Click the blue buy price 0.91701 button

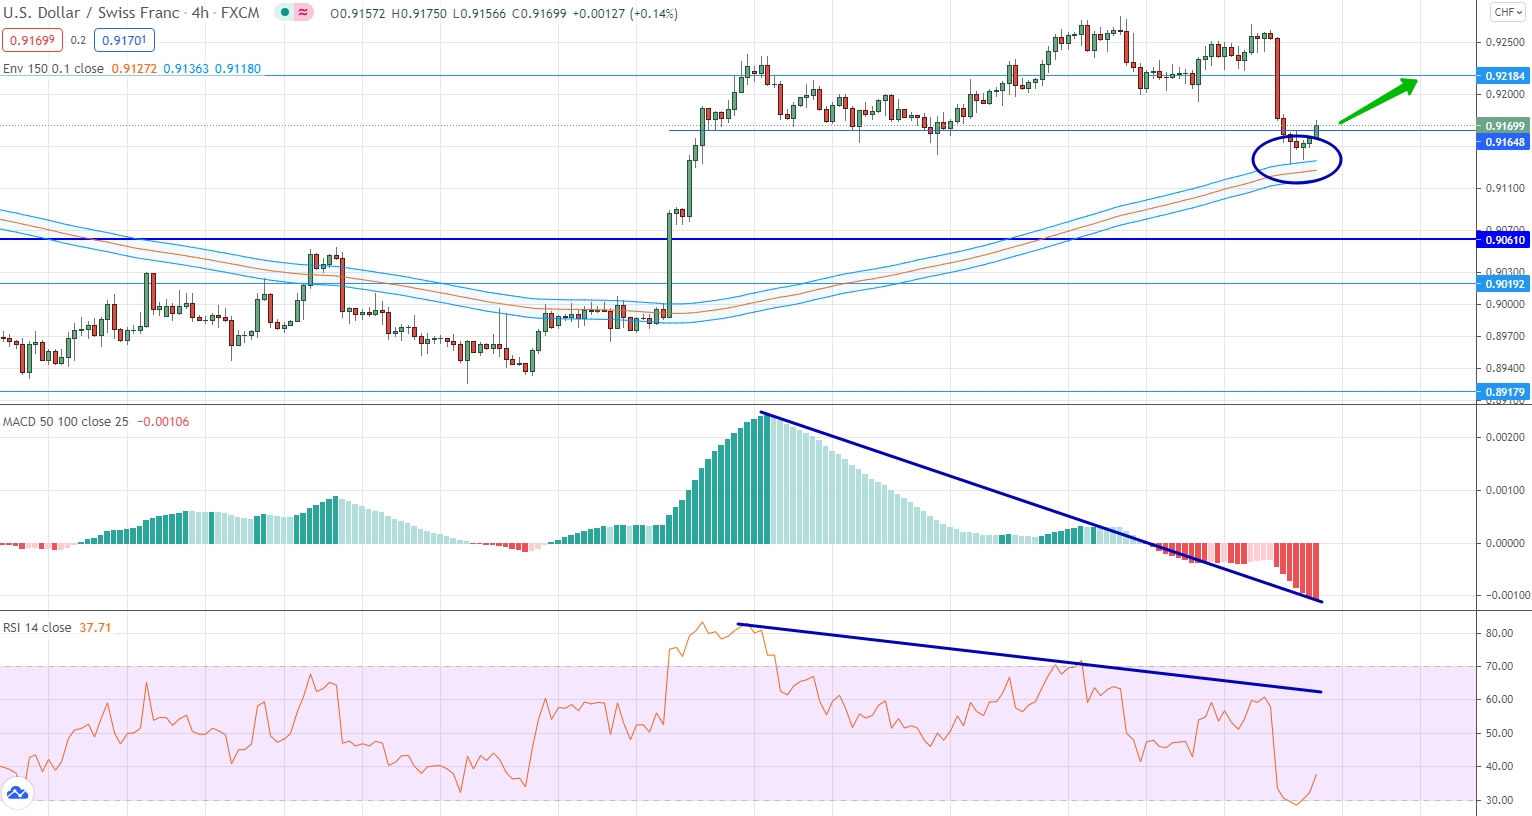pyautogui.click(x=125, y=40)
